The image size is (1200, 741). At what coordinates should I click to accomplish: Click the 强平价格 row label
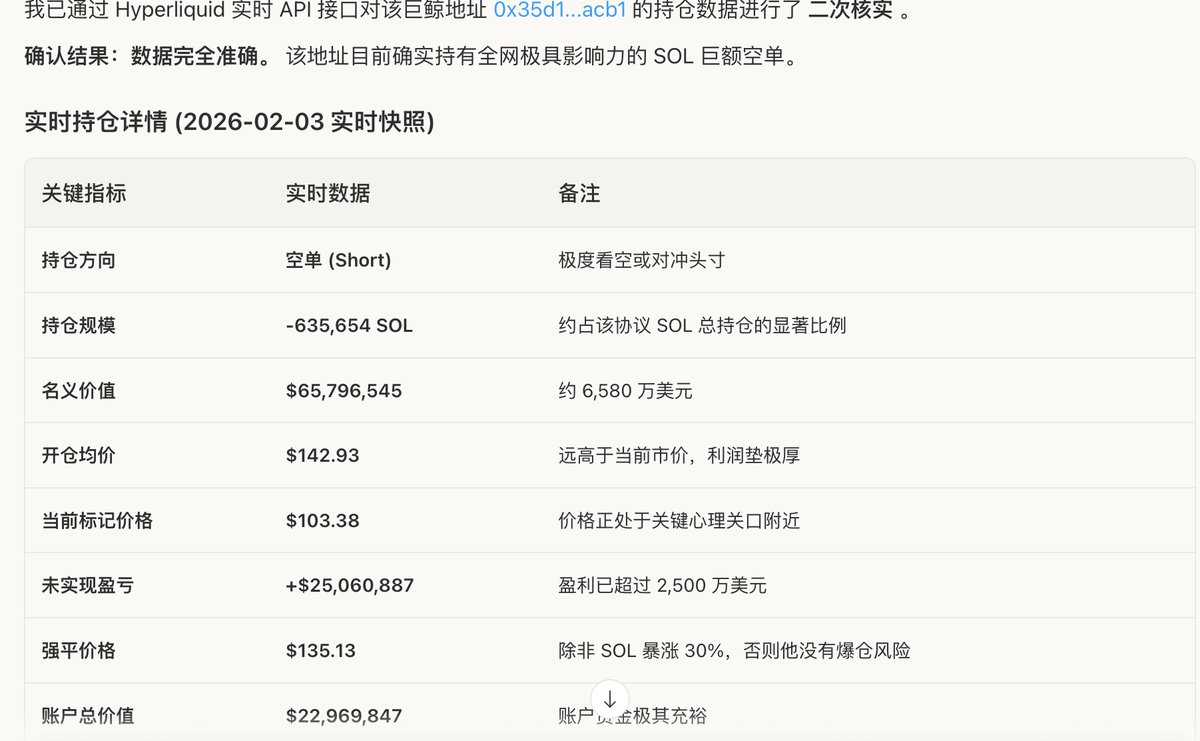[x=79, y=650]
